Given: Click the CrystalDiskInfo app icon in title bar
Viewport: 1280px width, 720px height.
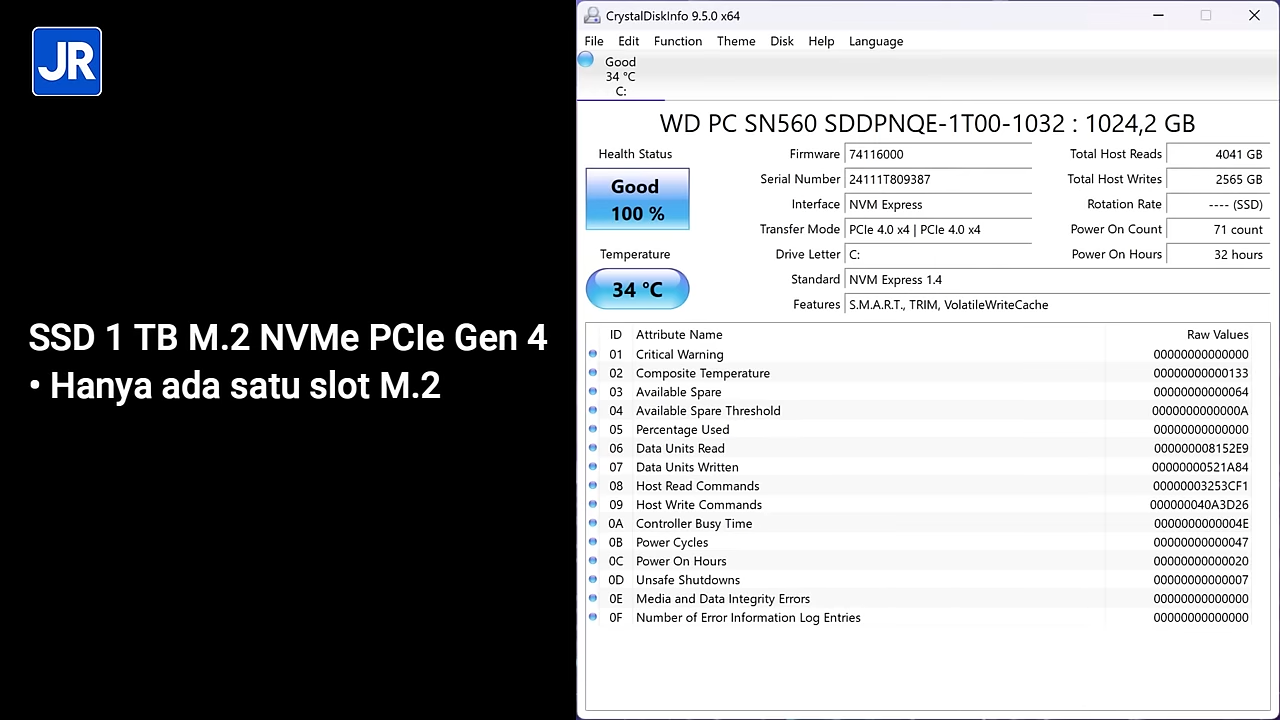Looking at the screenshot, I should [x=593, y=15].
